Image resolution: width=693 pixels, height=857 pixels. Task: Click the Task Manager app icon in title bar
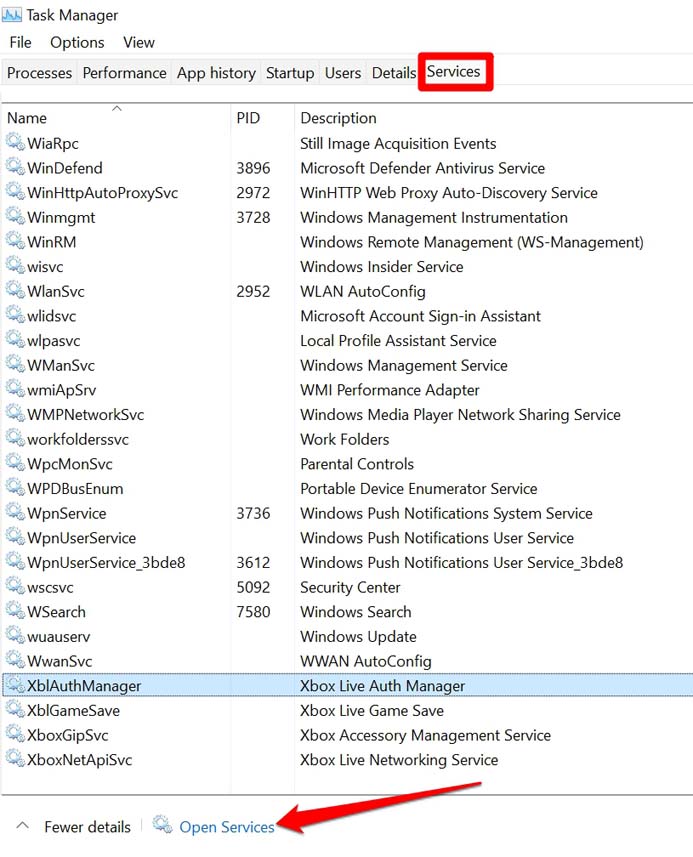coord(11,14)
